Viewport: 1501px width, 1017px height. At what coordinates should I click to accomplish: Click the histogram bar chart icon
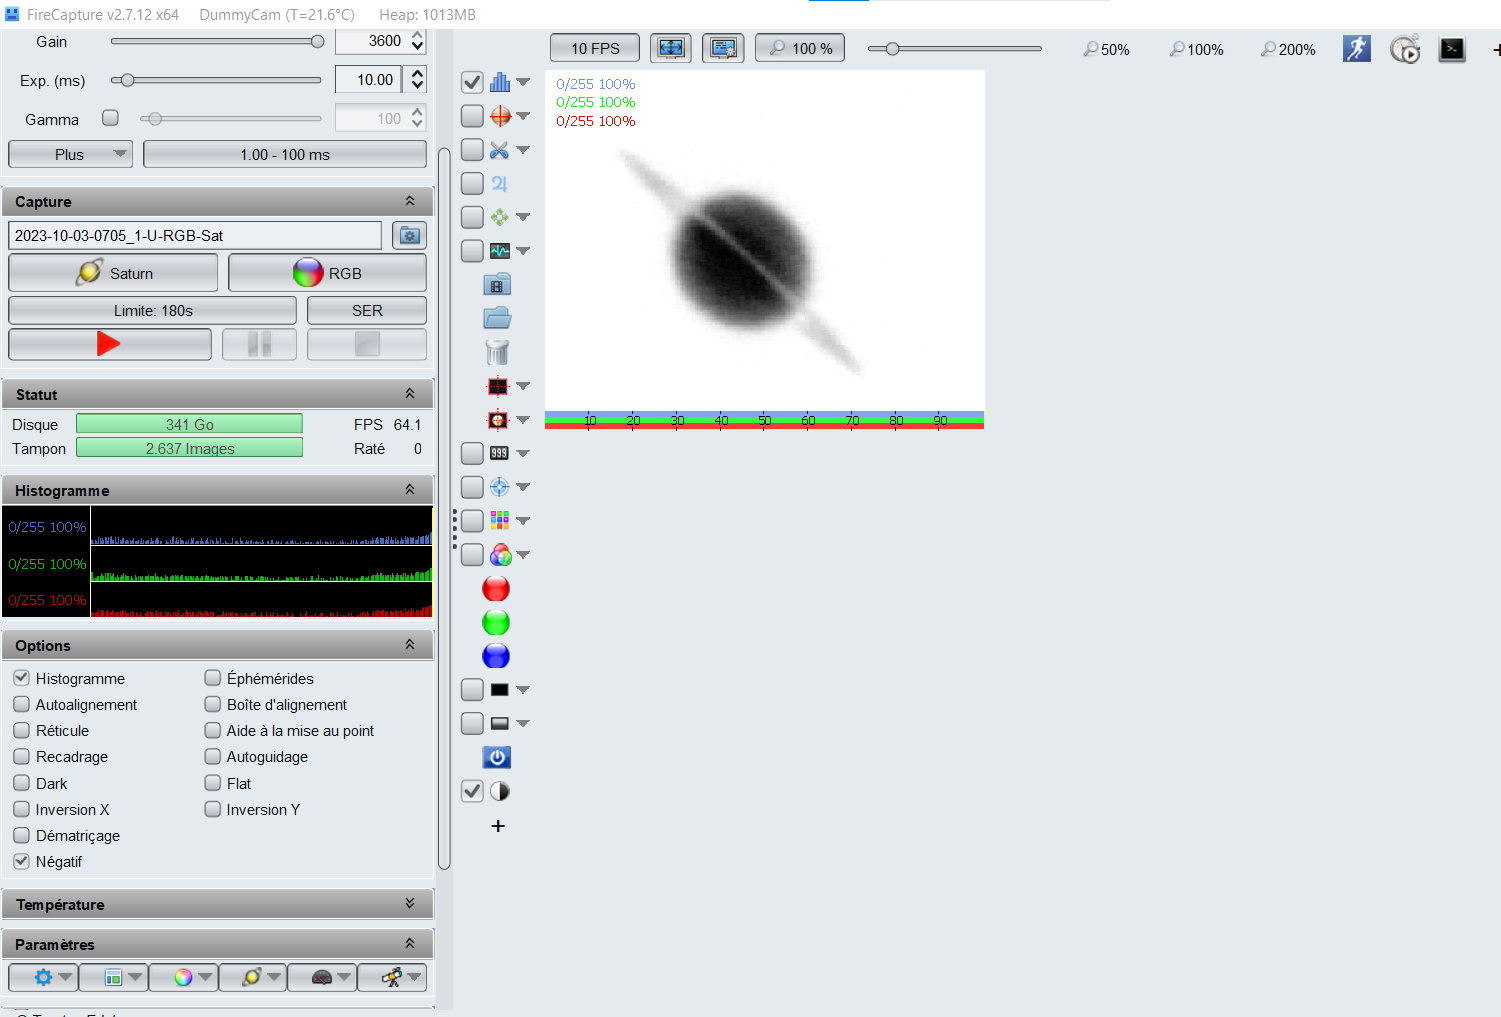(499, 82)
